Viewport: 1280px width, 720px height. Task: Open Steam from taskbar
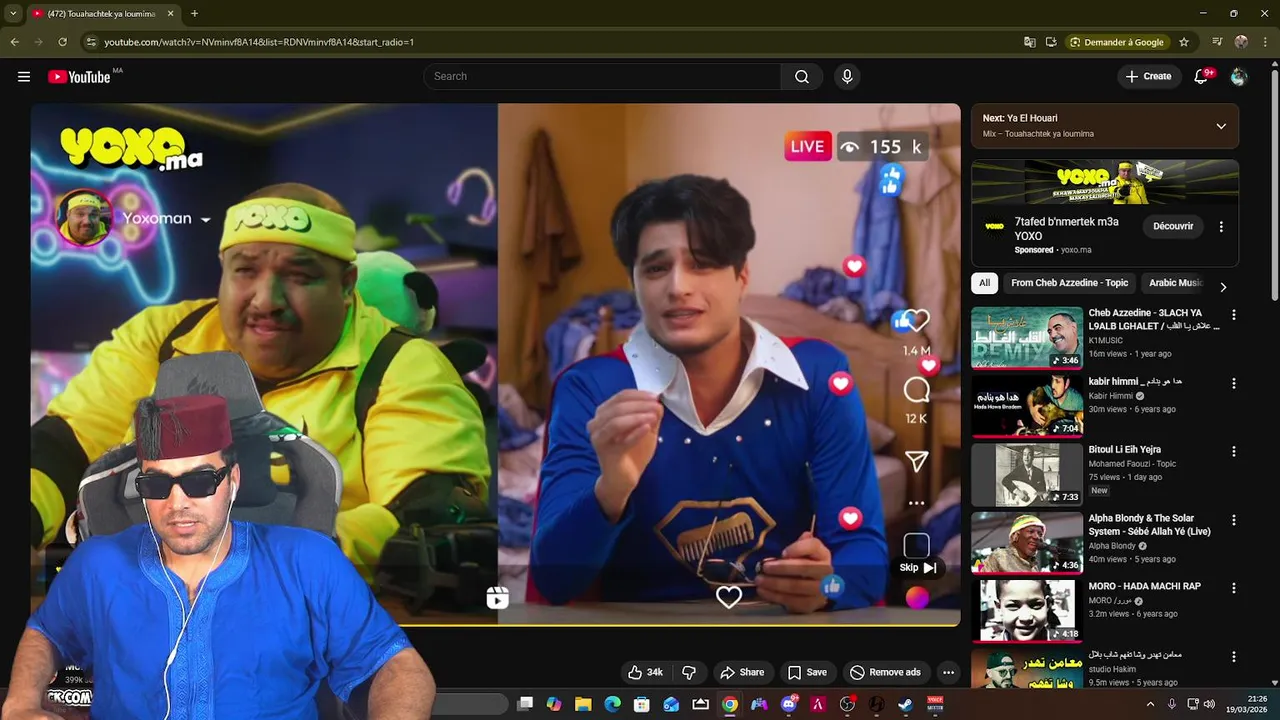906,704
